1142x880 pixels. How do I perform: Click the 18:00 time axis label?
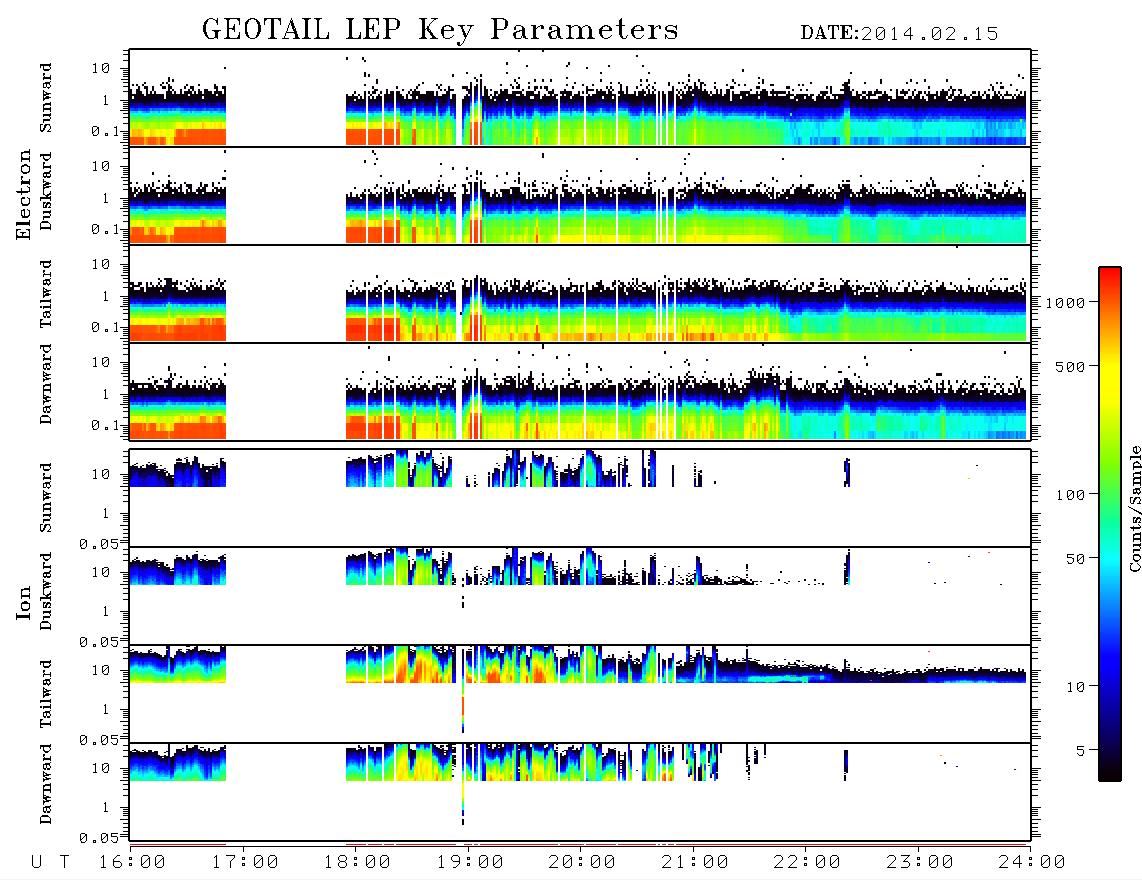(358, 863)
